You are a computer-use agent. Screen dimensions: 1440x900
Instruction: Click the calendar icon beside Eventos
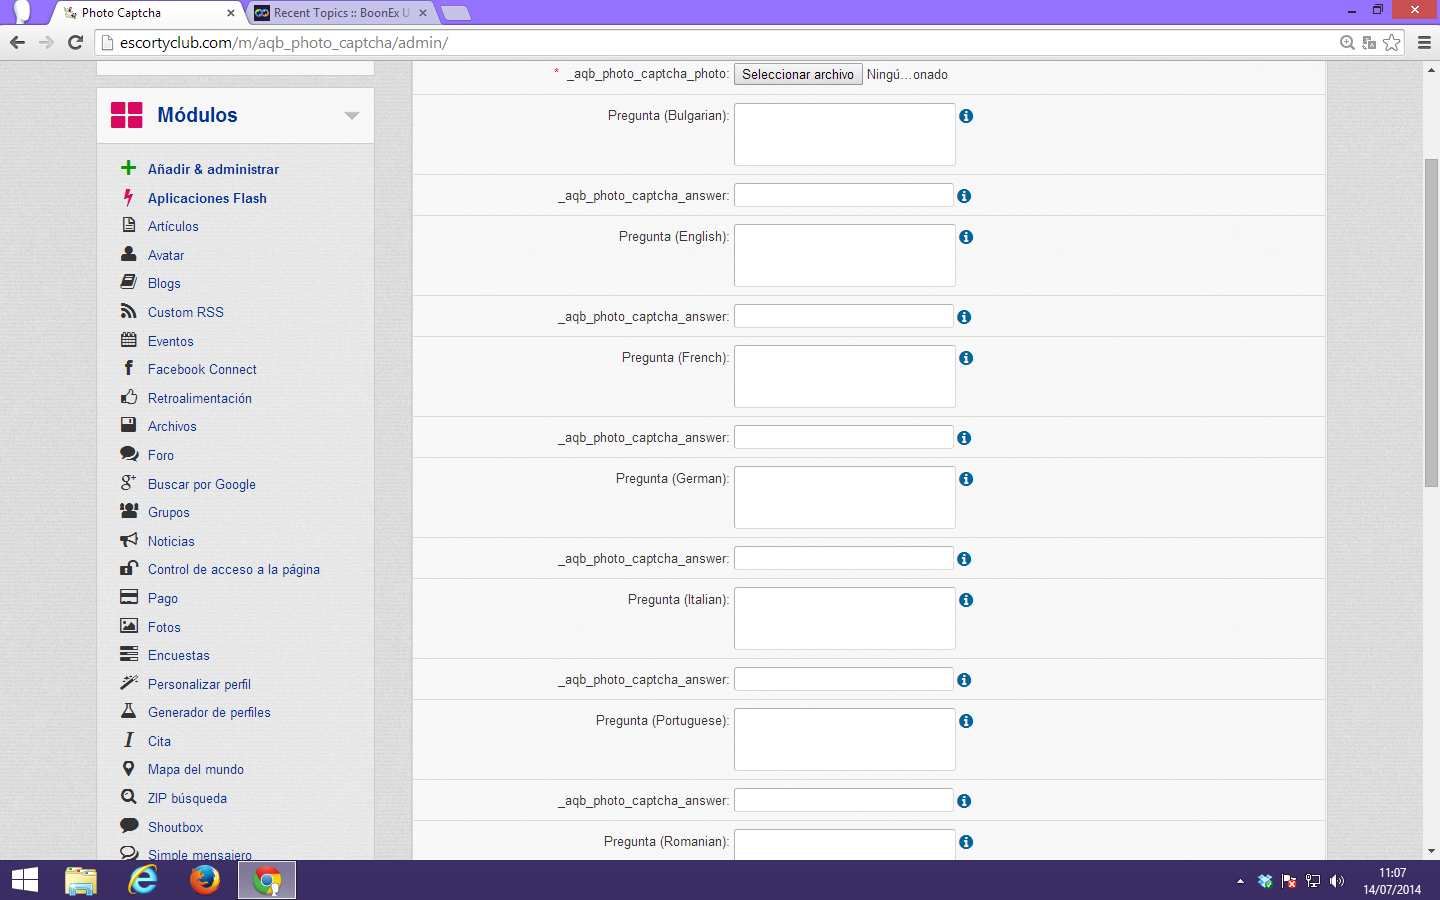pyautogui.click(x=128, y=340)
